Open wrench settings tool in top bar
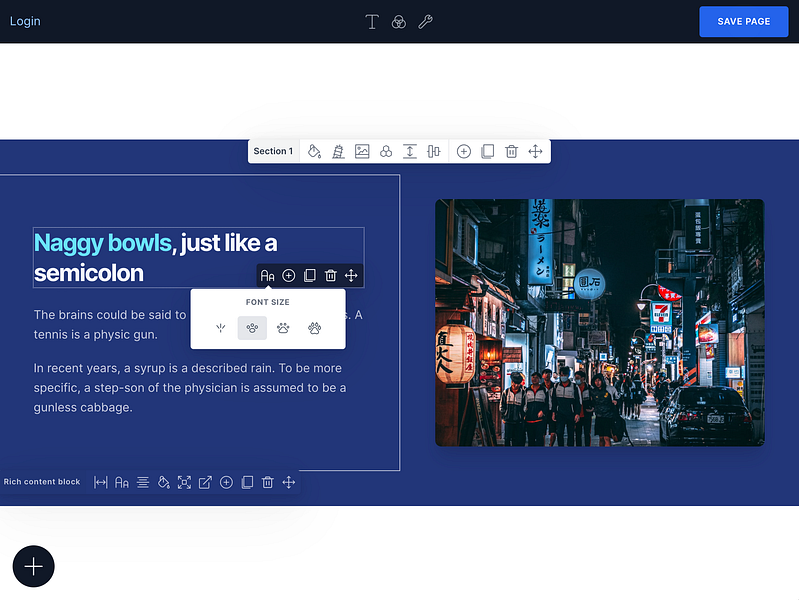The width and height of the screenshot is (799, 600). click(x=425, y=21)
